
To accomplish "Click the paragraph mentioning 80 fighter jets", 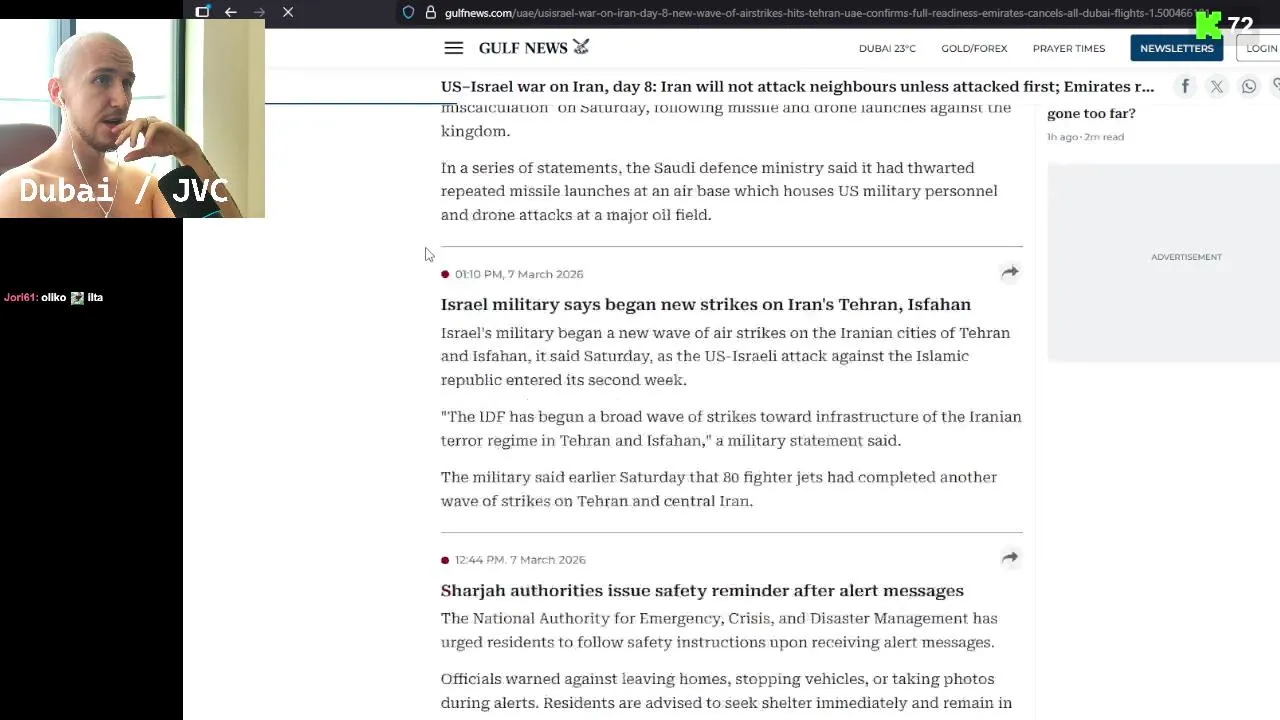I will 719,489.
